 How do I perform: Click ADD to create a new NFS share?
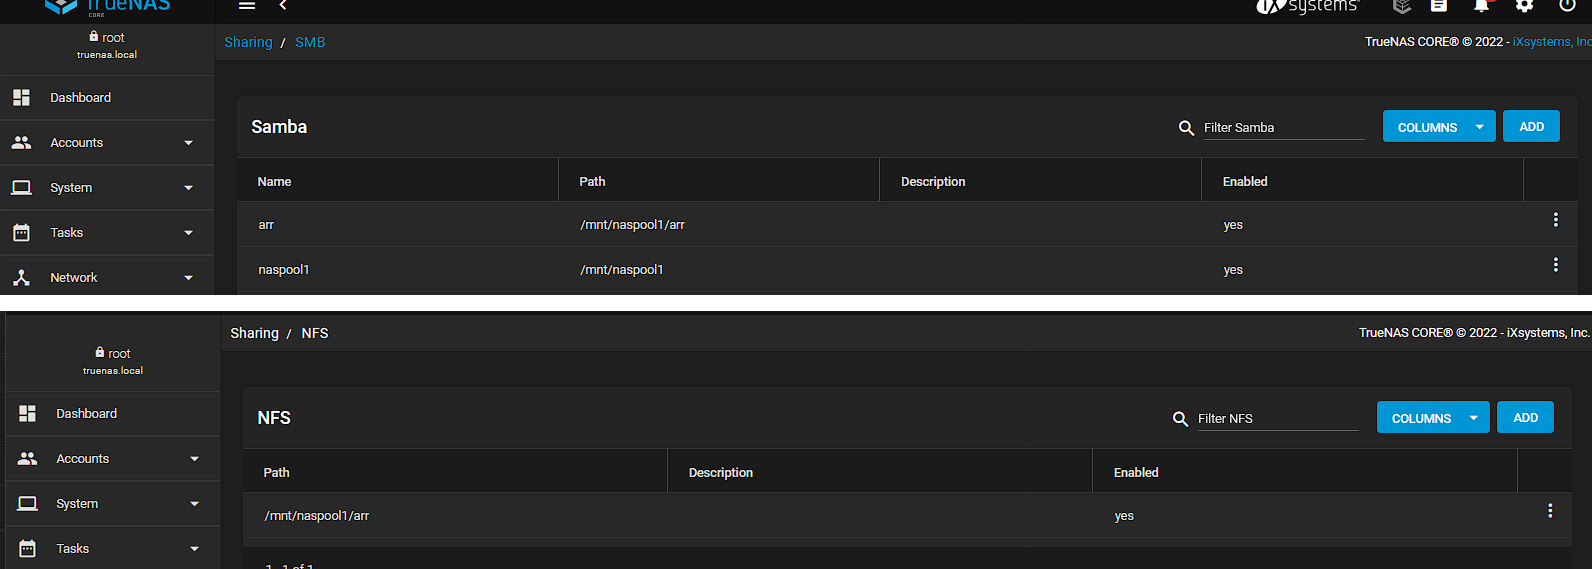click(1525, 418)
